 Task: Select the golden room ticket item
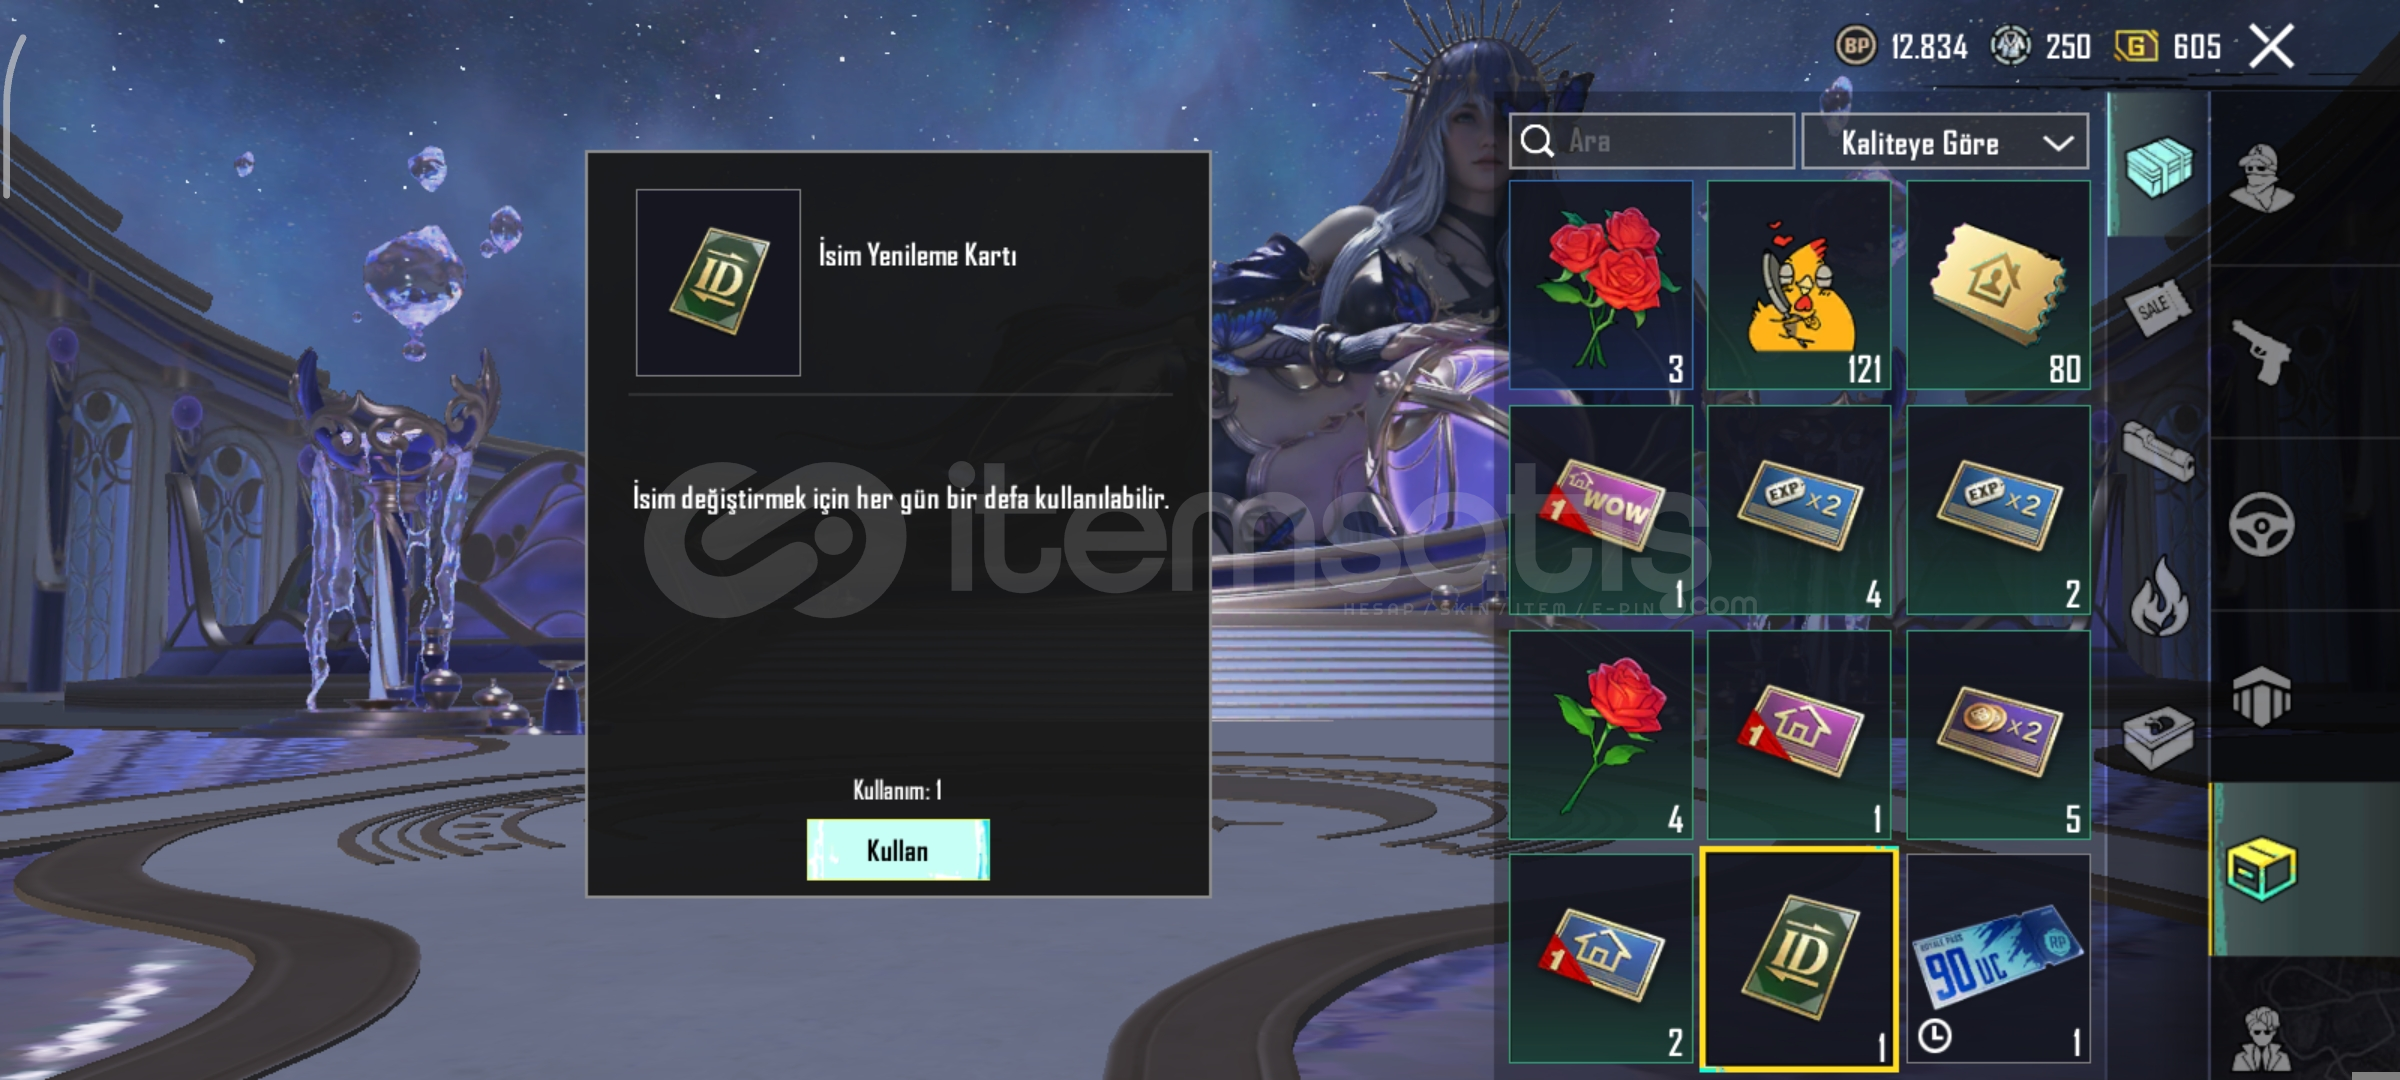[1998, 285]
